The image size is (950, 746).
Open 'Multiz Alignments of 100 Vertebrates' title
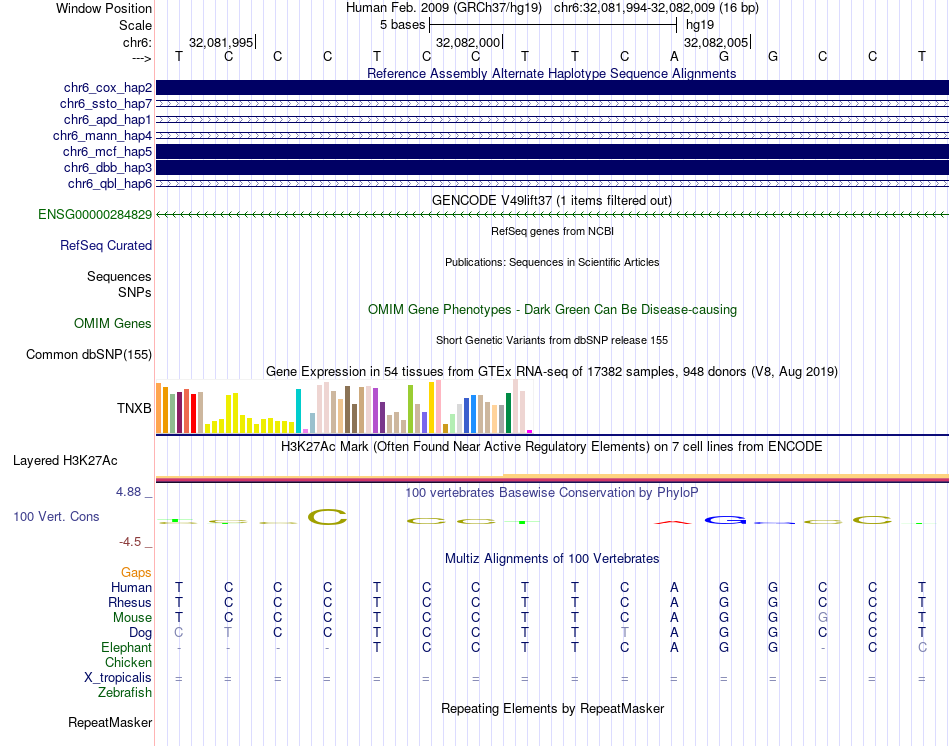(x=552, y=558)
